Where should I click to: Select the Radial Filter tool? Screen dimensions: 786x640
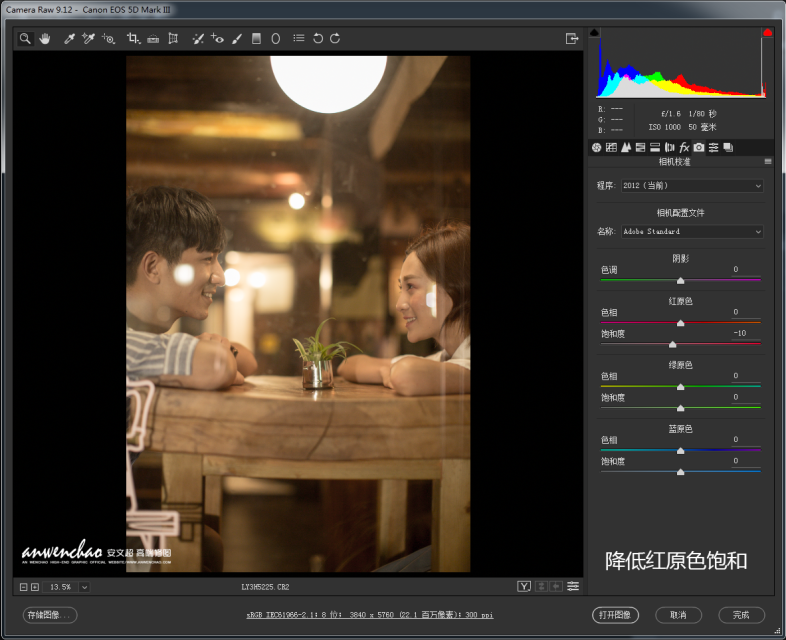pyautogui.click(x=276, y=39)
